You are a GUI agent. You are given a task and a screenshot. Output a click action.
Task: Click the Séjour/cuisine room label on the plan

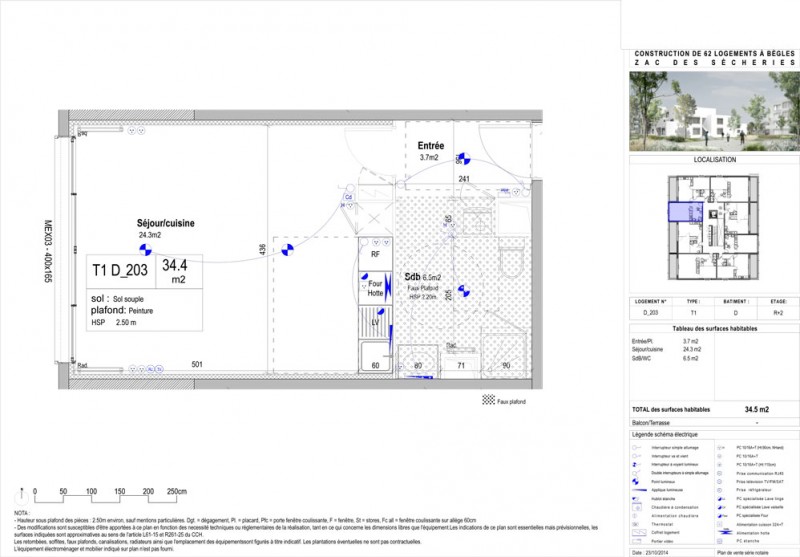(x=165, y=223)
